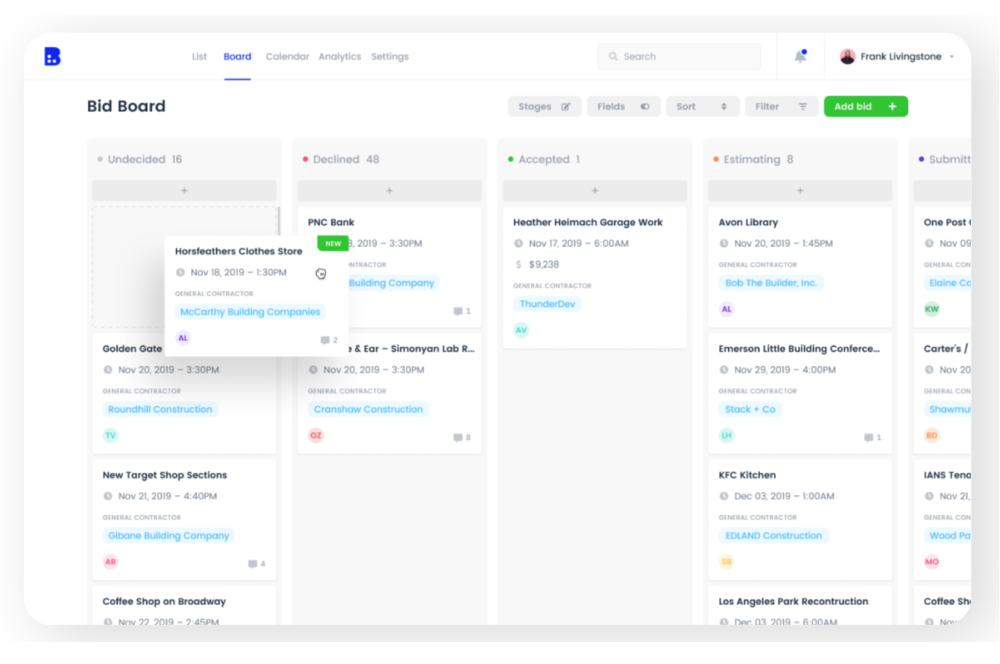
Task: Click the Horsefeathers Clothes Store card title
Action: (x=239, y=251)
